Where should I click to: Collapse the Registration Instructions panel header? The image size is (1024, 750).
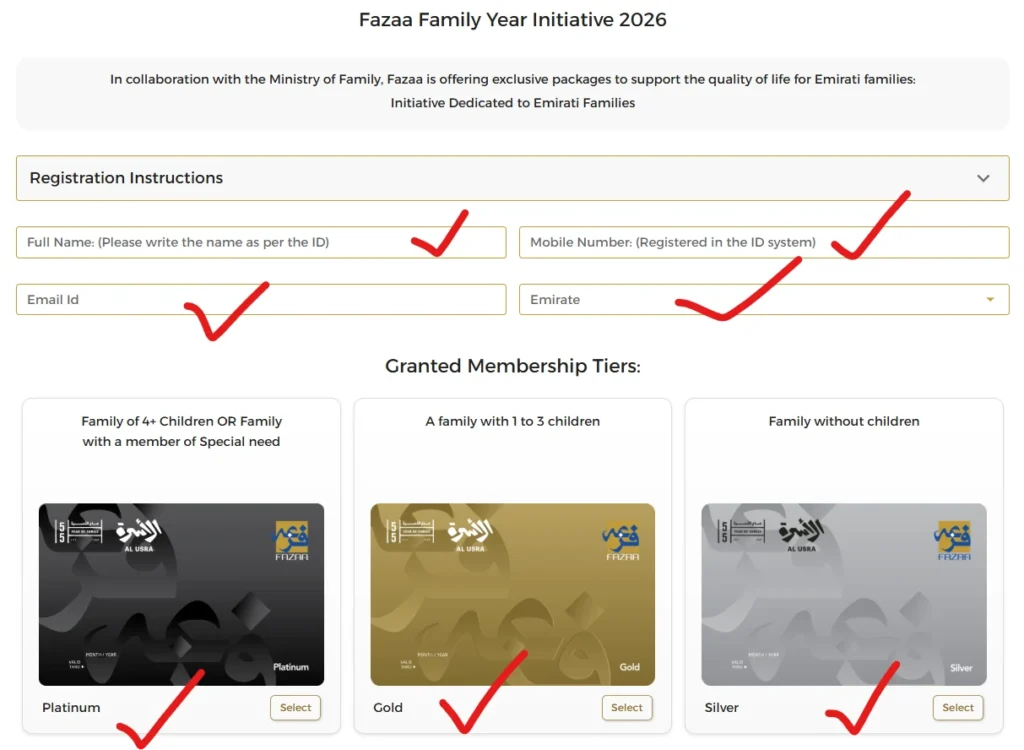click(512, 178)
